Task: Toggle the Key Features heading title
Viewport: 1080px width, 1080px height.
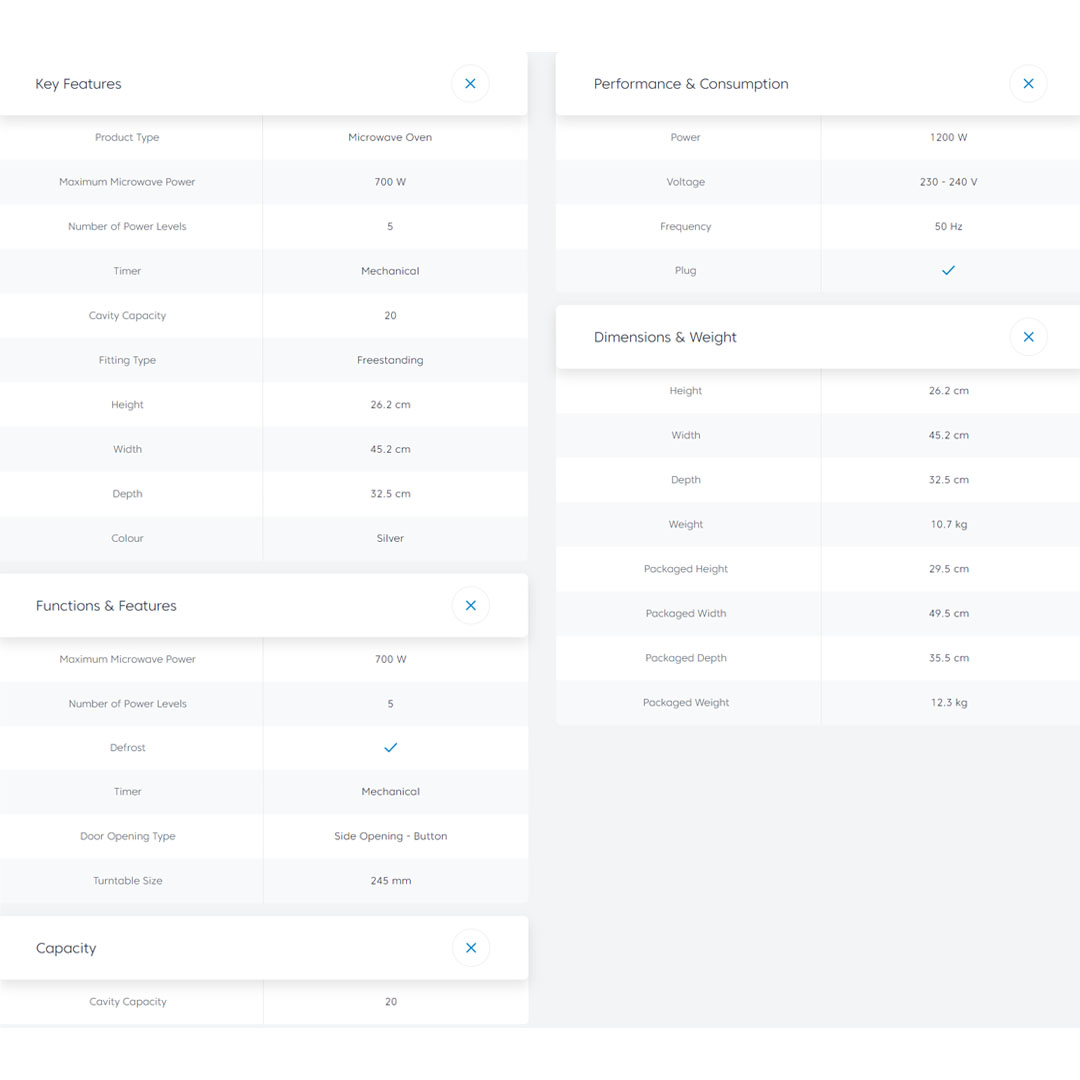Action: click(x=78, y=84)
